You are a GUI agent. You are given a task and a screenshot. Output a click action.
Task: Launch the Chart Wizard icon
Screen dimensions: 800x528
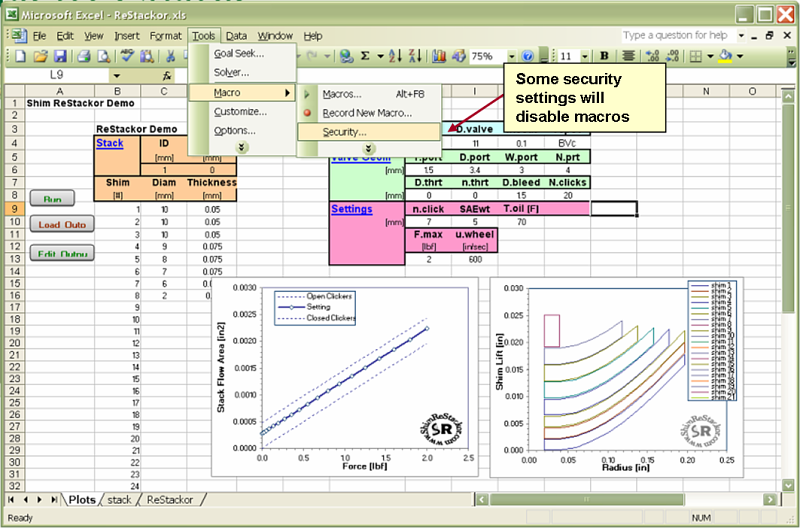pos(439,56)
